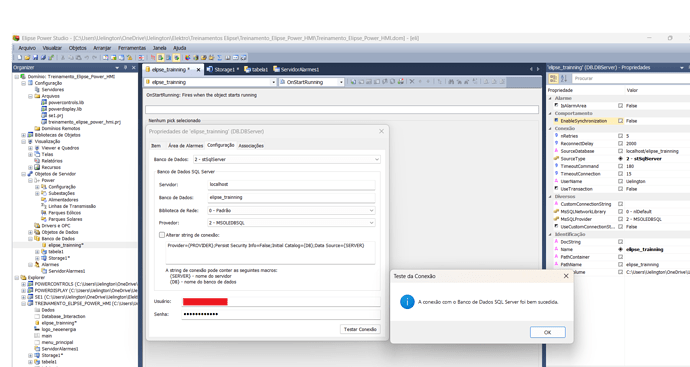Collapse the Conexão property group
Screen dimensions: 690x367
click(551, 128)
